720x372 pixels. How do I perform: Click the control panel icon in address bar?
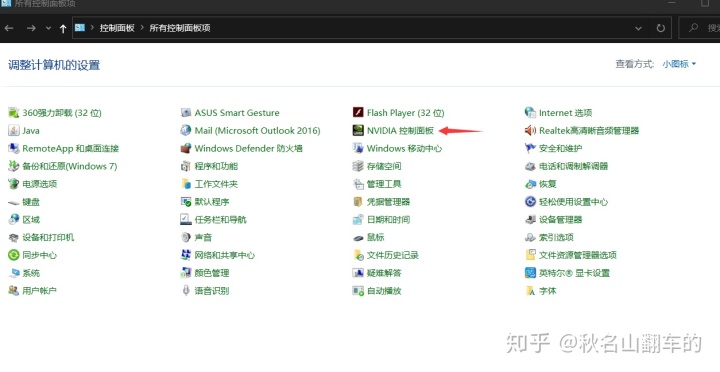point(80,28)
